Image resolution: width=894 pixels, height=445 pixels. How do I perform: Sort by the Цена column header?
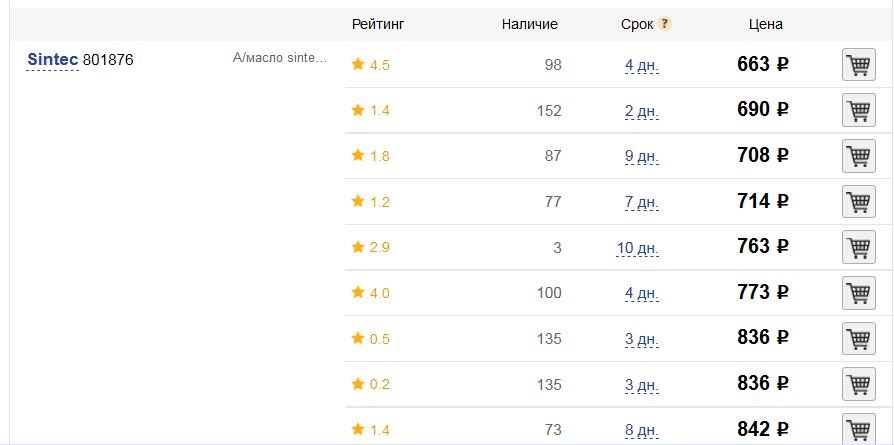click(x=766, y=24)
